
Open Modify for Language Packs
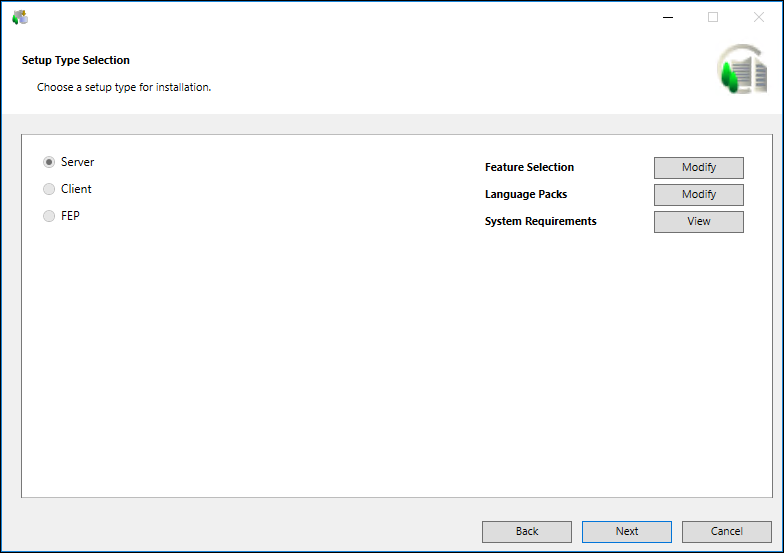tap(698, 195)
